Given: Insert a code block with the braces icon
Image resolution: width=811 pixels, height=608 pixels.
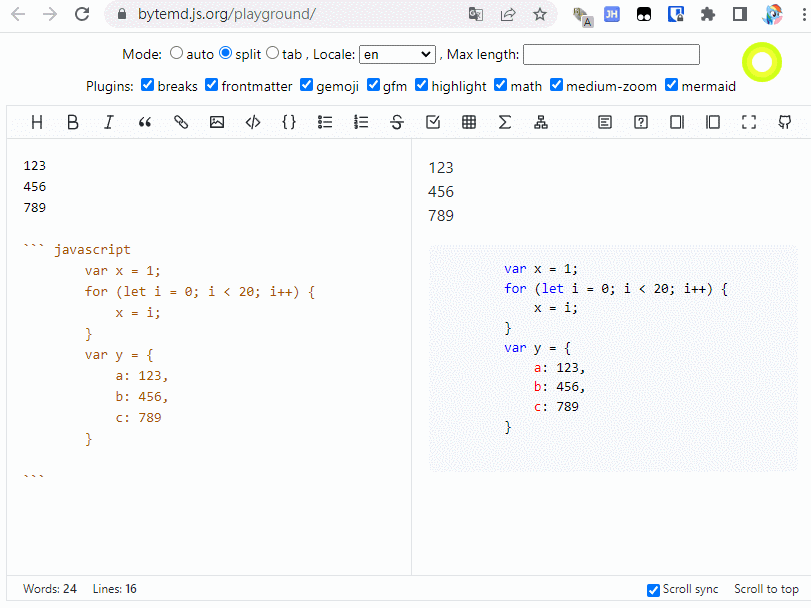Looking at the screenshot, I should coord(289,123).
